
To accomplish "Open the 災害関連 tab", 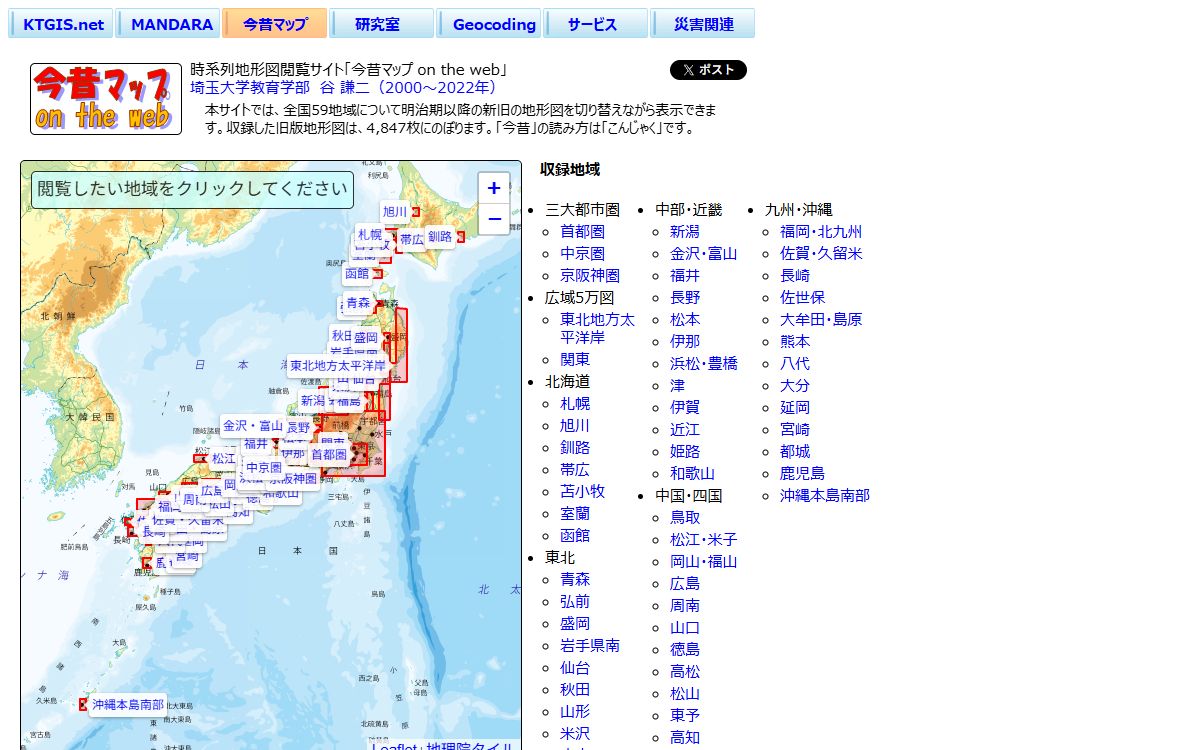I will [703, 24].
